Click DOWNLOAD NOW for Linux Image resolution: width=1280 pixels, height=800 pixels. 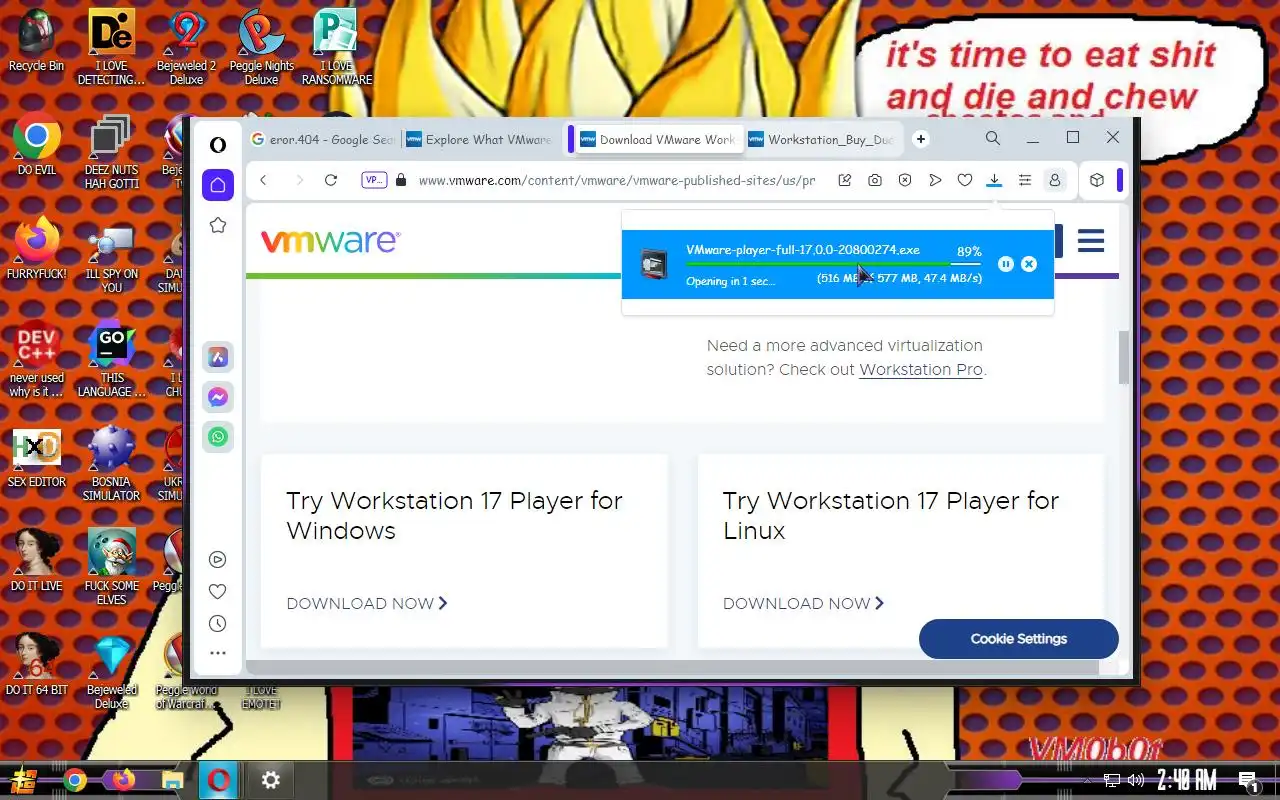(804, 603)
